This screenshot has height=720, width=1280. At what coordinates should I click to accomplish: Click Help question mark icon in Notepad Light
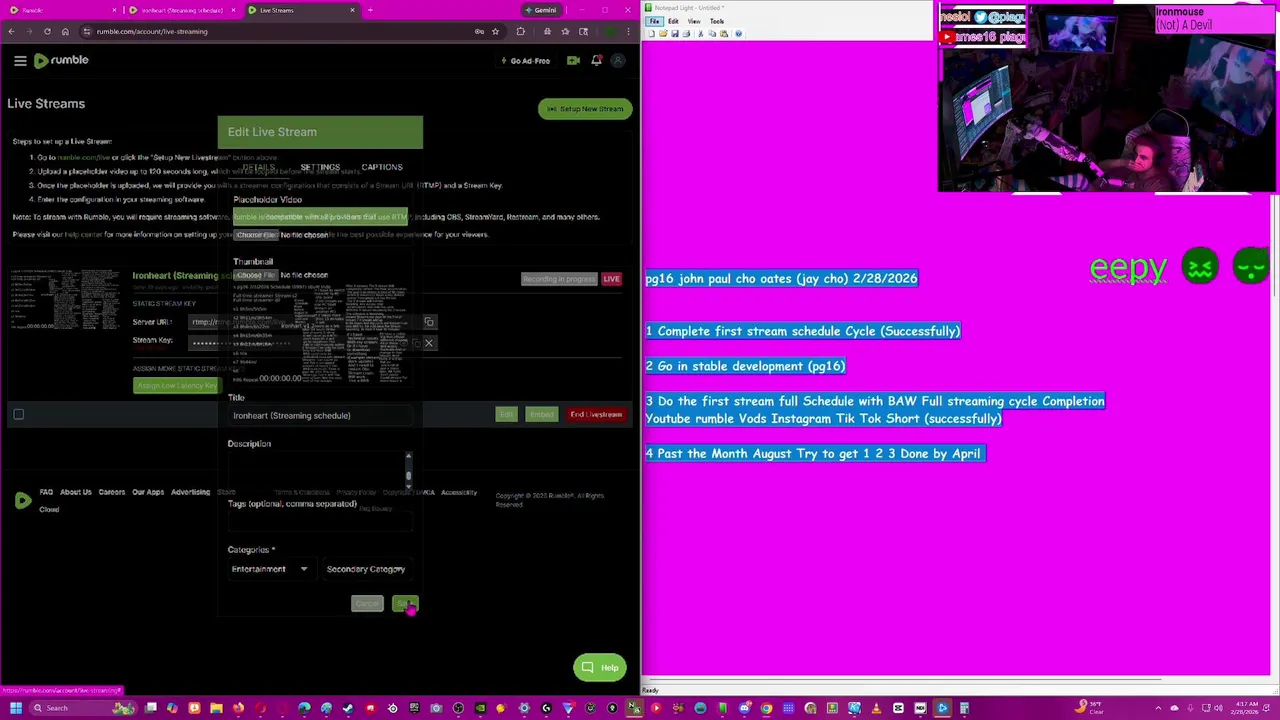(x=739, y=34)
